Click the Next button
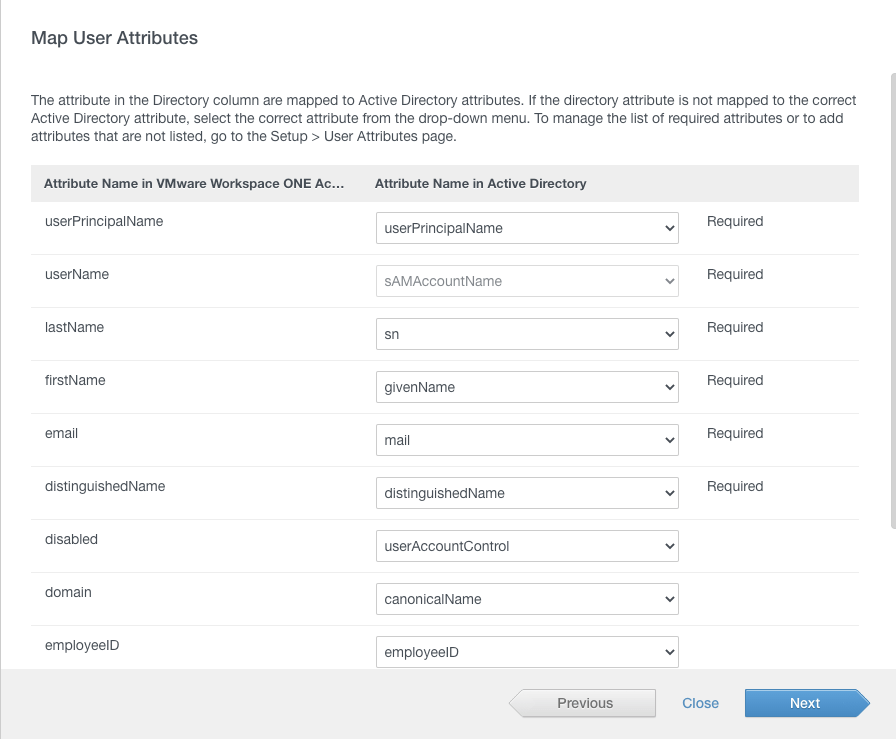Viewport: 896px width, 739px height. [805, 703]
